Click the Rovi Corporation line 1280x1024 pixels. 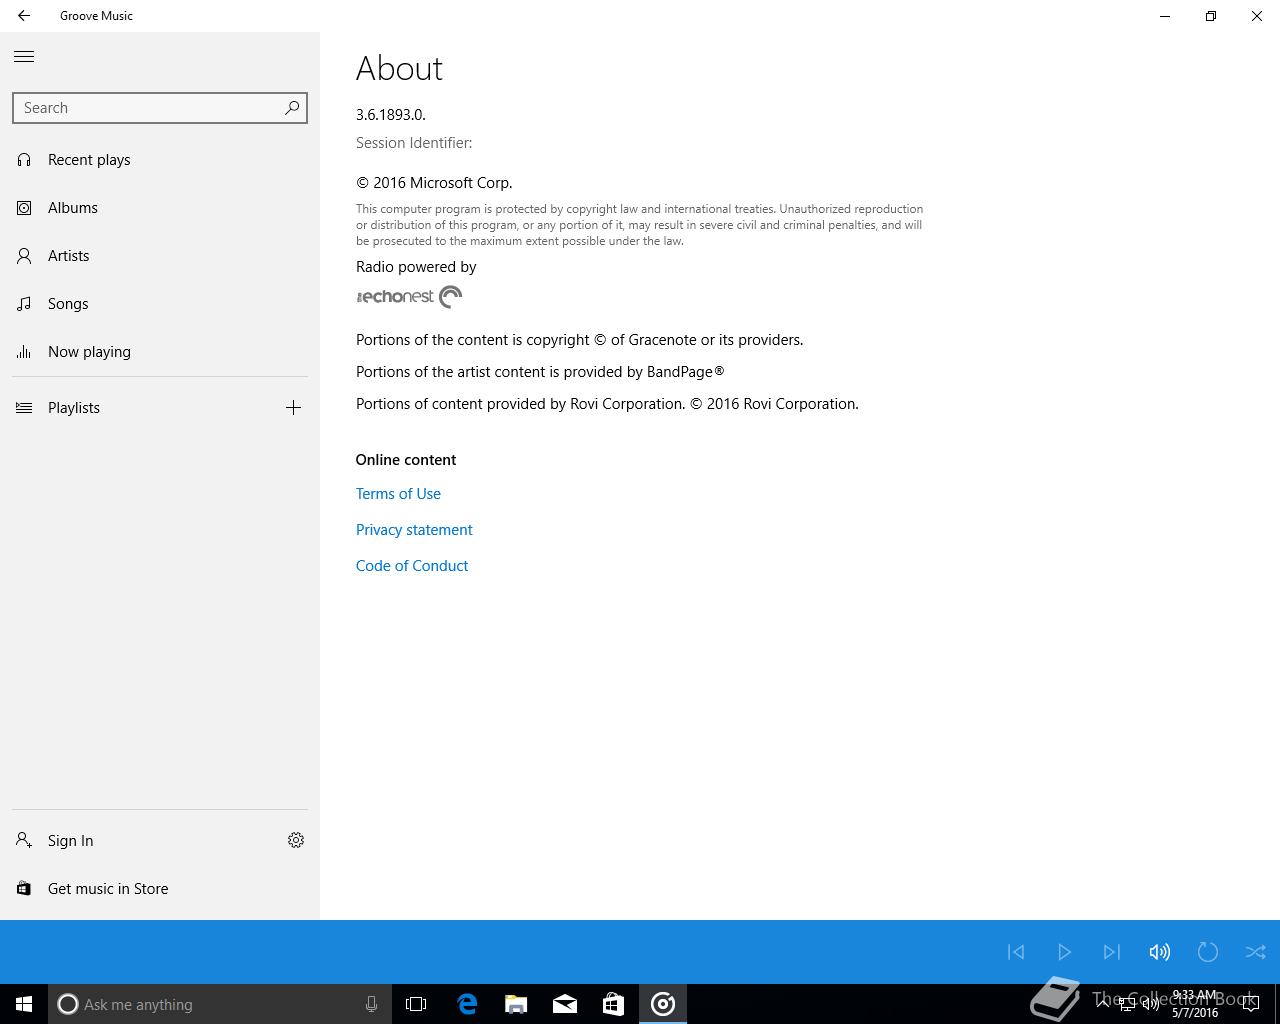coord(607,404)
